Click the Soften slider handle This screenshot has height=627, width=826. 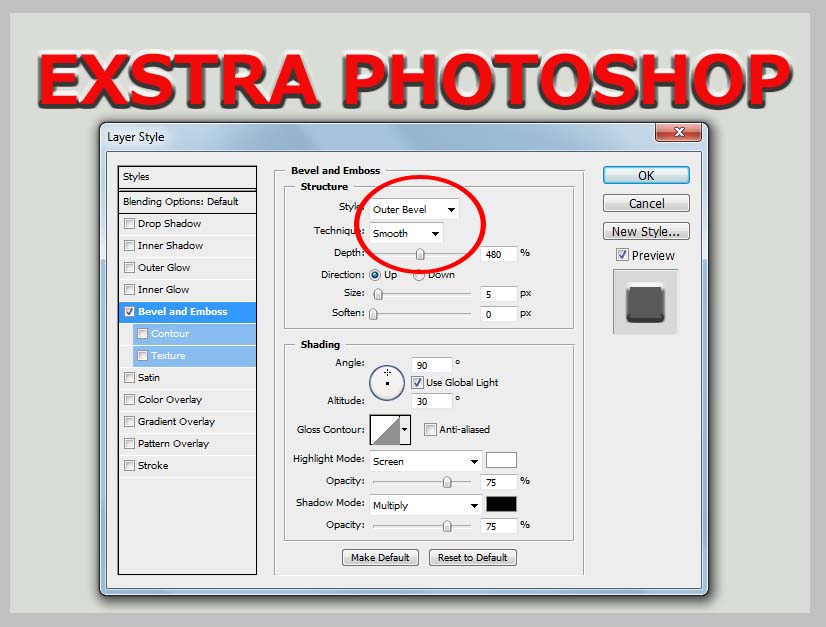click(x=373, y=314)
